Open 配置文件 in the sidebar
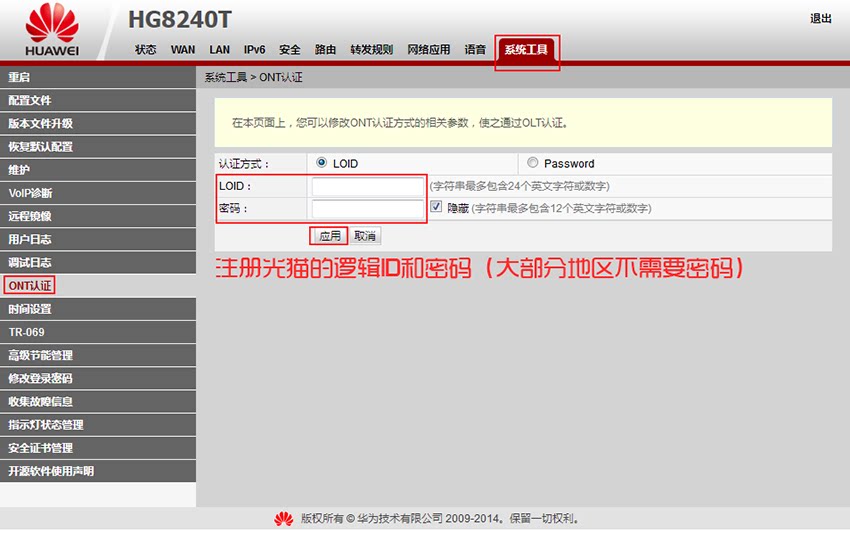Viewport: 850px width, 533px height. coord(98,100)
